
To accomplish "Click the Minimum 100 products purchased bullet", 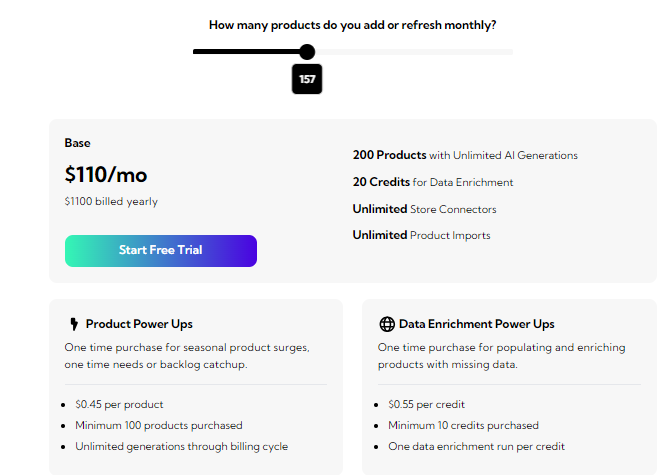I will (x=159, y=425).
